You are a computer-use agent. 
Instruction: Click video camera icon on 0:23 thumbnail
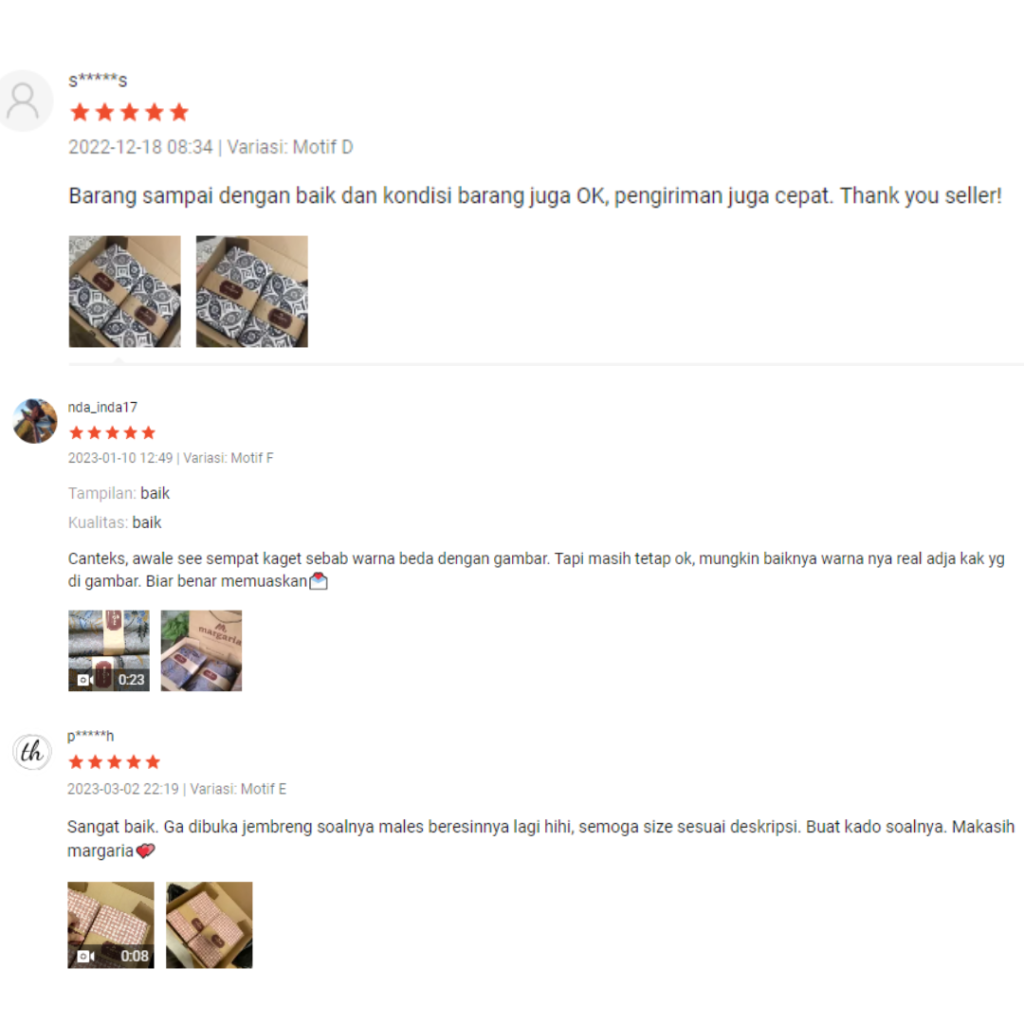tap(85, 680)
